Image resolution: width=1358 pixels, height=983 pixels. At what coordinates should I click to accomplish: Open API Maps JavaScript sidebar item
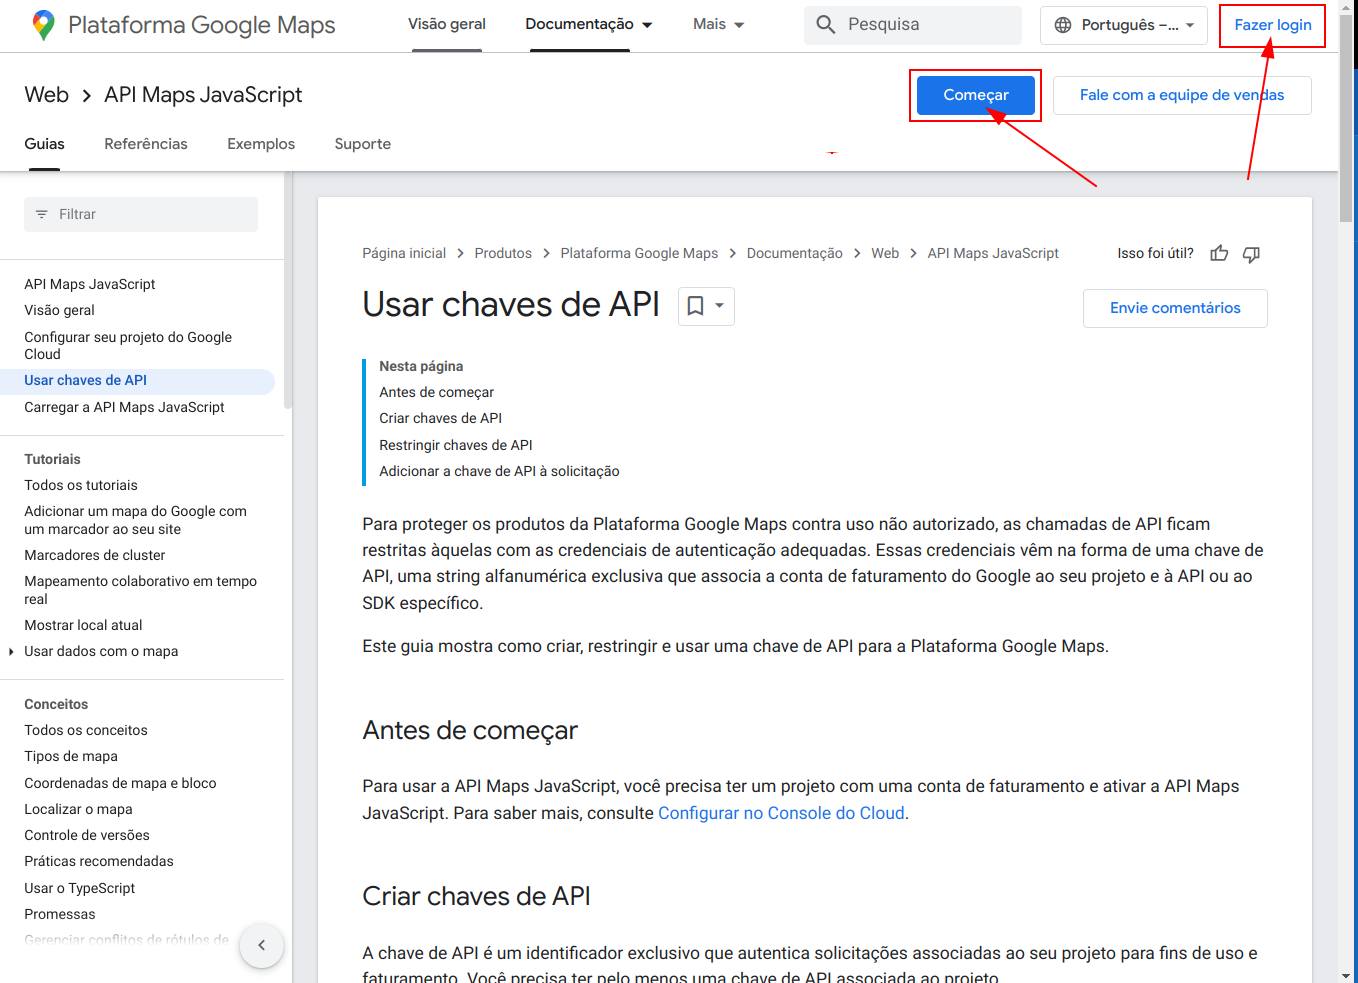(90, 284)
